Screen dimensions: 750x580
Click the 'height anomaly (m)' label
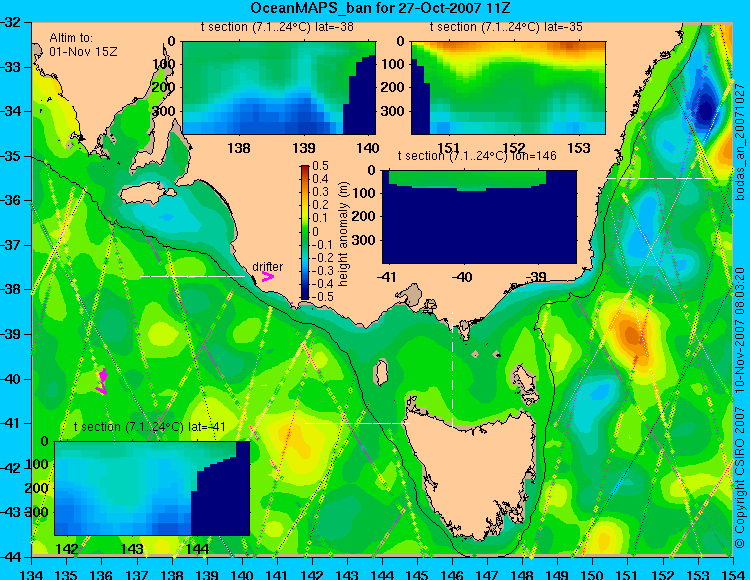[343, 234]
